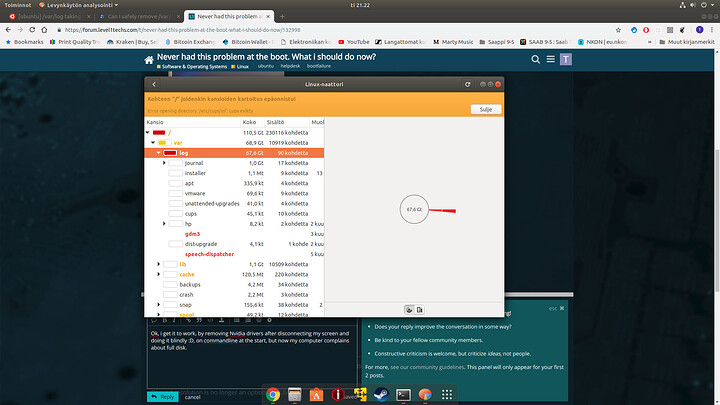
Task: Open the YouTube bookmark
Action: point(354,42)
